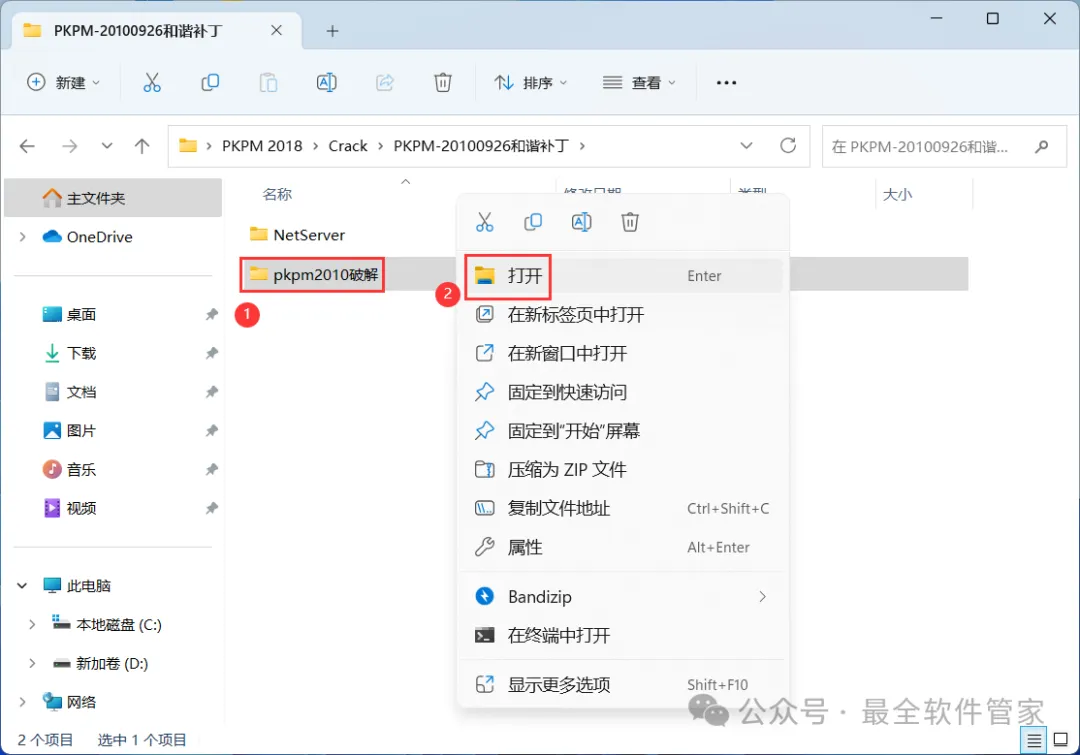1080x755 pixels.
Task: Expand the OneDrive tree node
Action: coord(23,237)
